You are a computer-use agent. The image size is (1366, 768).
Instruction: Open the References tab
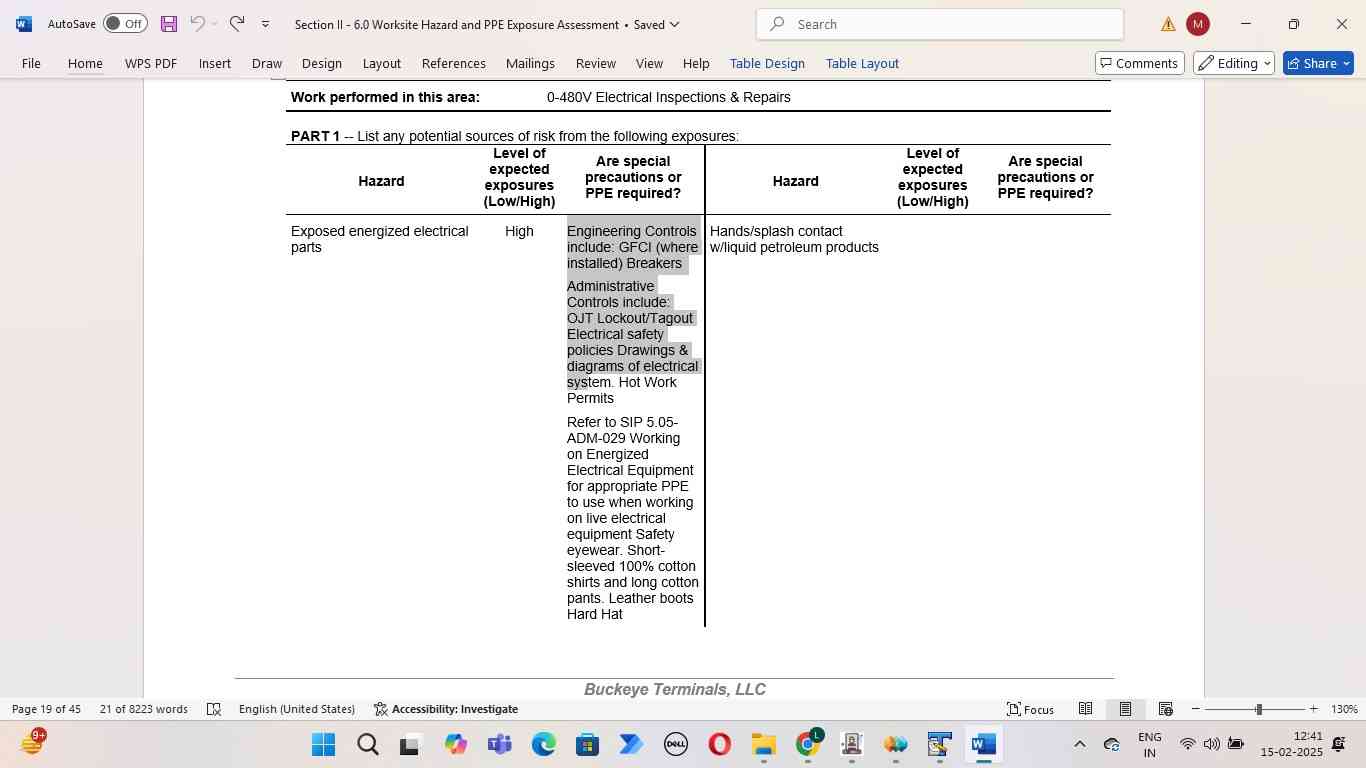point(454,63)
